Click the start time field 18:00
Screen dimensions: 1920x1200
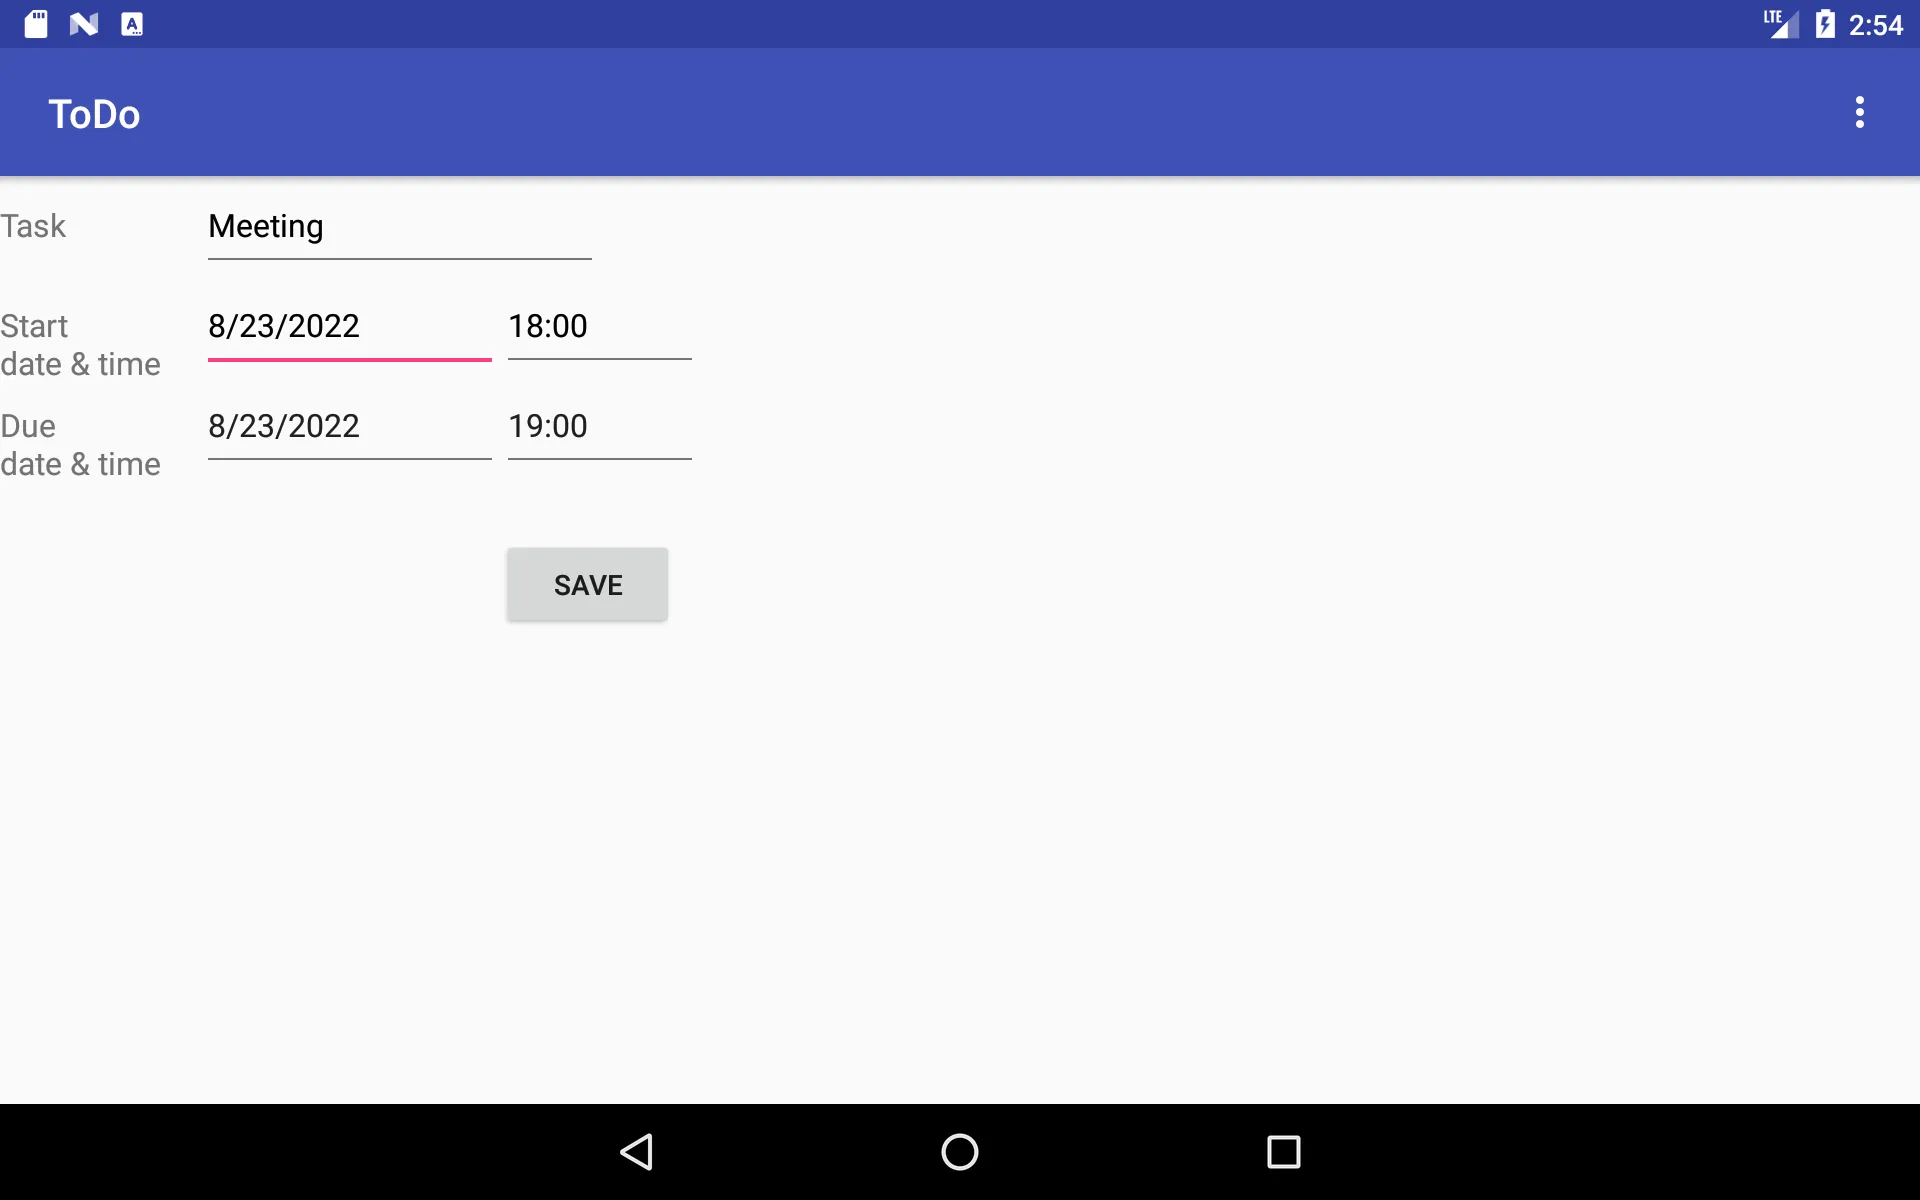pos(600,326)
